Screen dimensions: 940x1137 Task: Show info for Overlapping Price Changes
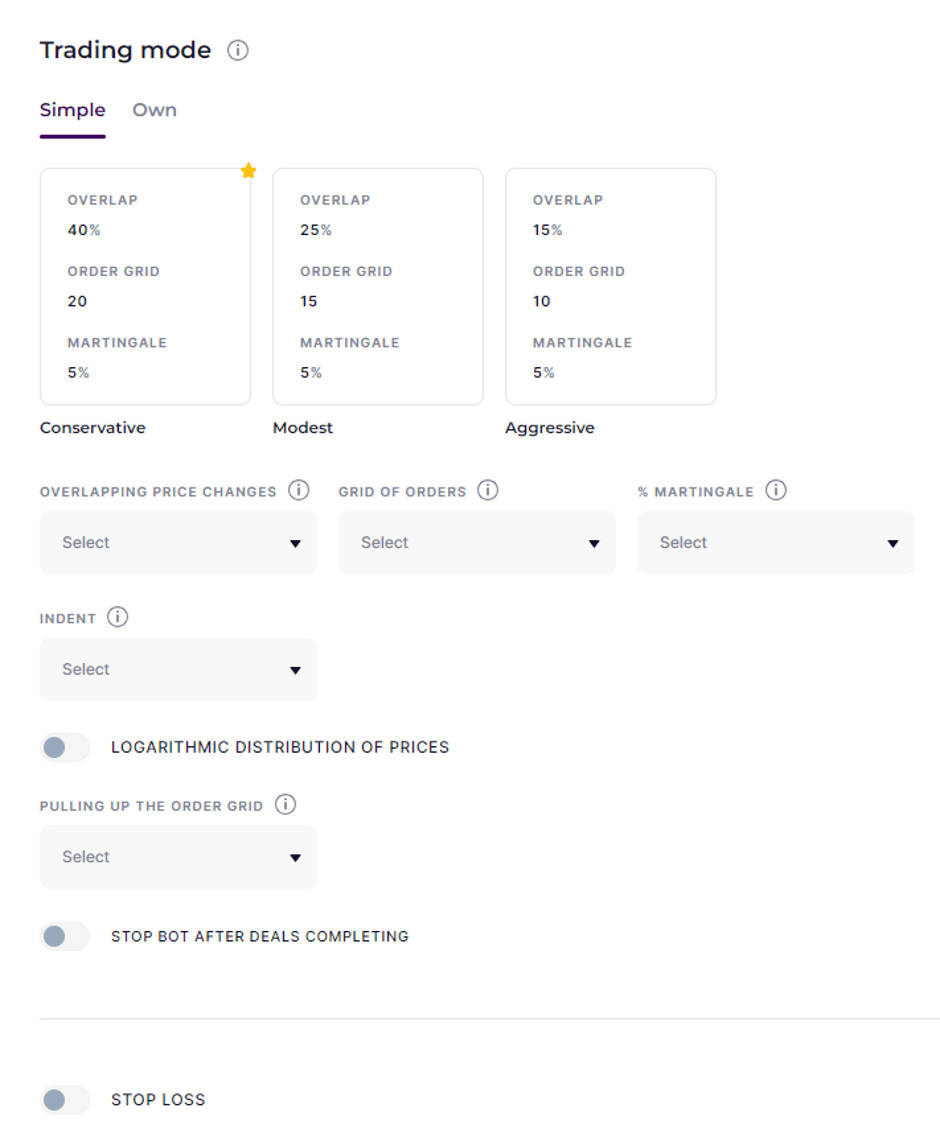point(299,490)
